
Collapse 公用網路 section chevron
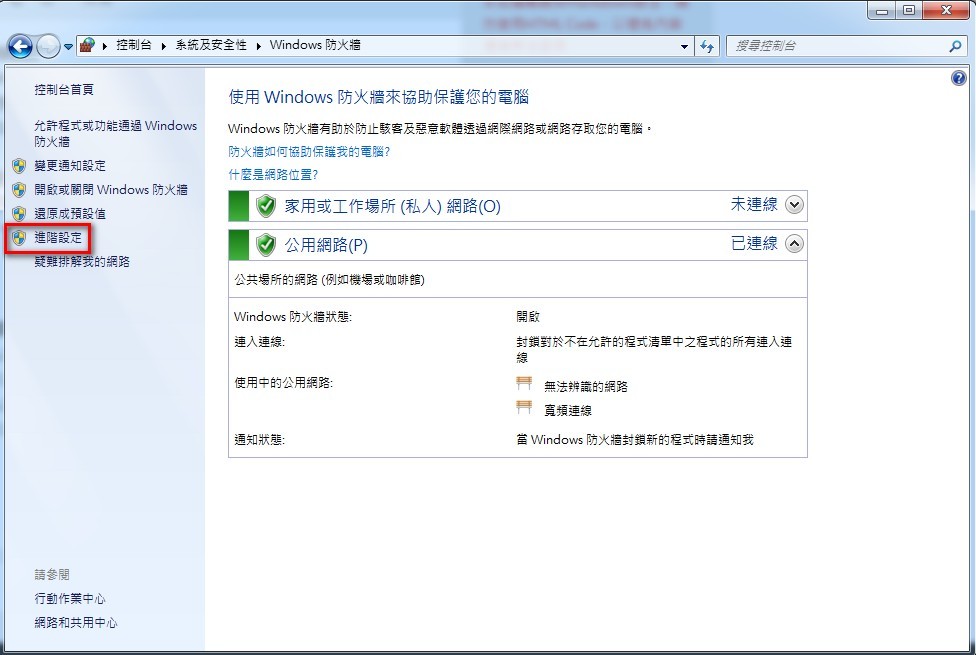(x=794, y=243)
